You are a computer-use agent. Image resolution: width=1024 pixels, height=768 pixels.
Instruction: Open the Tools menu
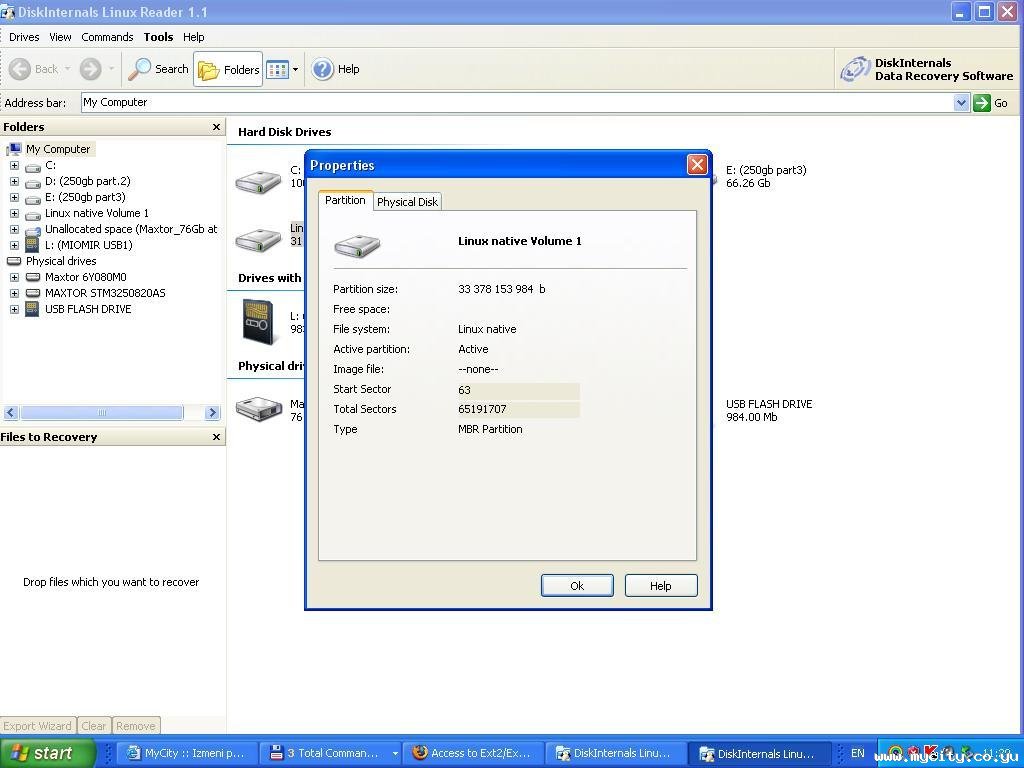[x=158, y=37]
